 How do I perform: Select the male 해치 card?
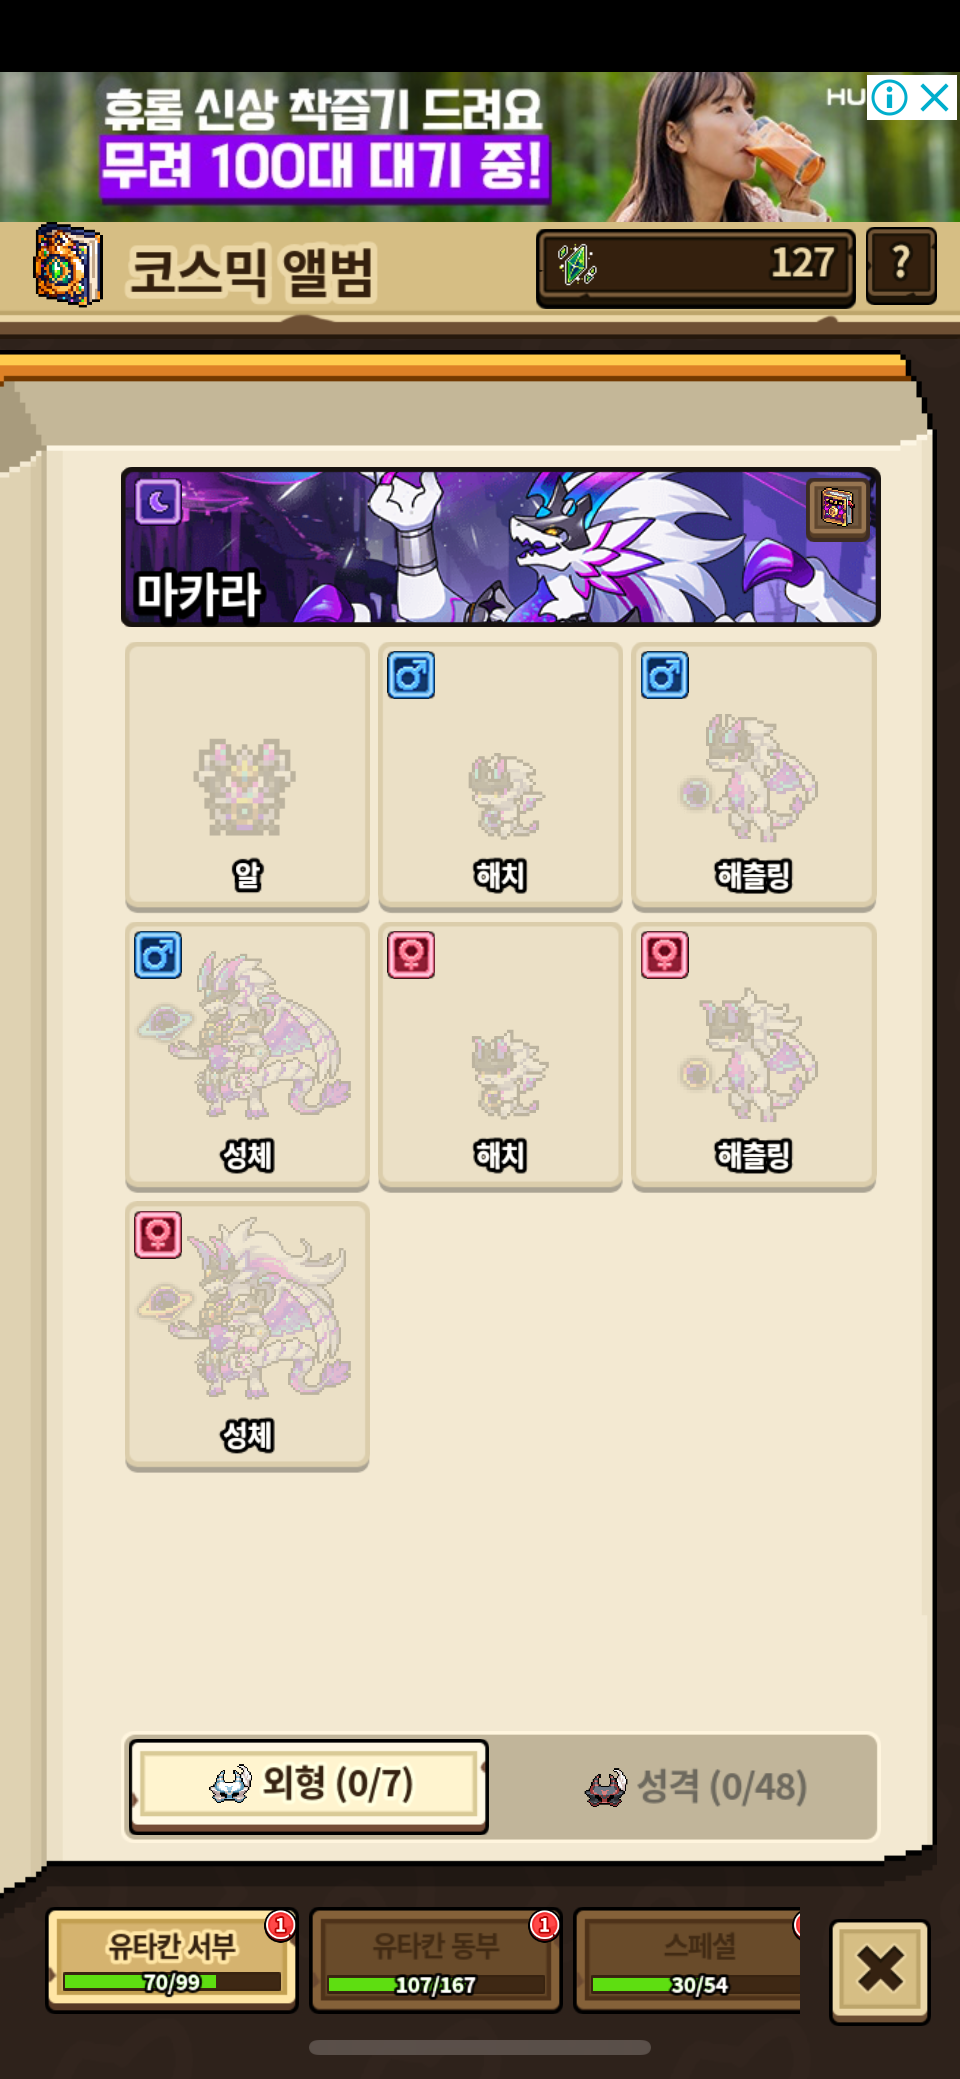[500, 776]
